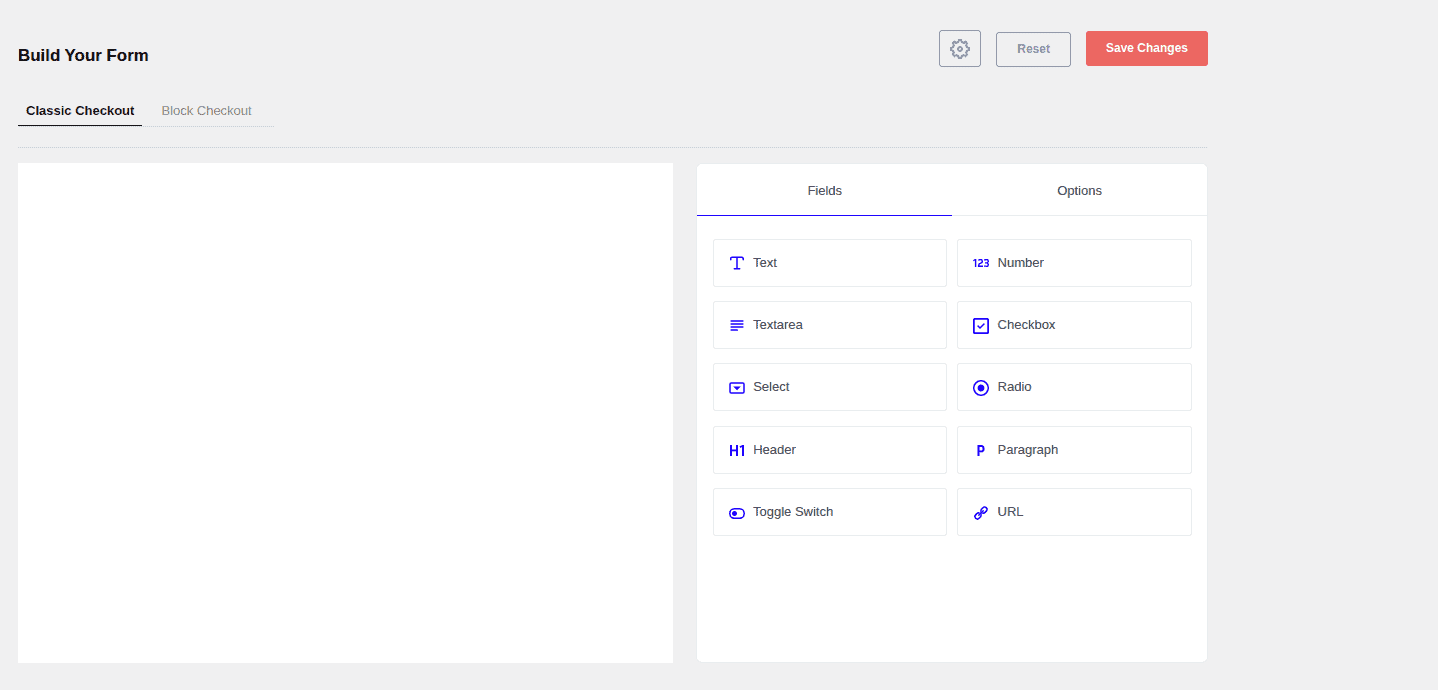Click the H1 icon of the Header field
Viewport: 1438px width, 690px height.
click(737, 450)
